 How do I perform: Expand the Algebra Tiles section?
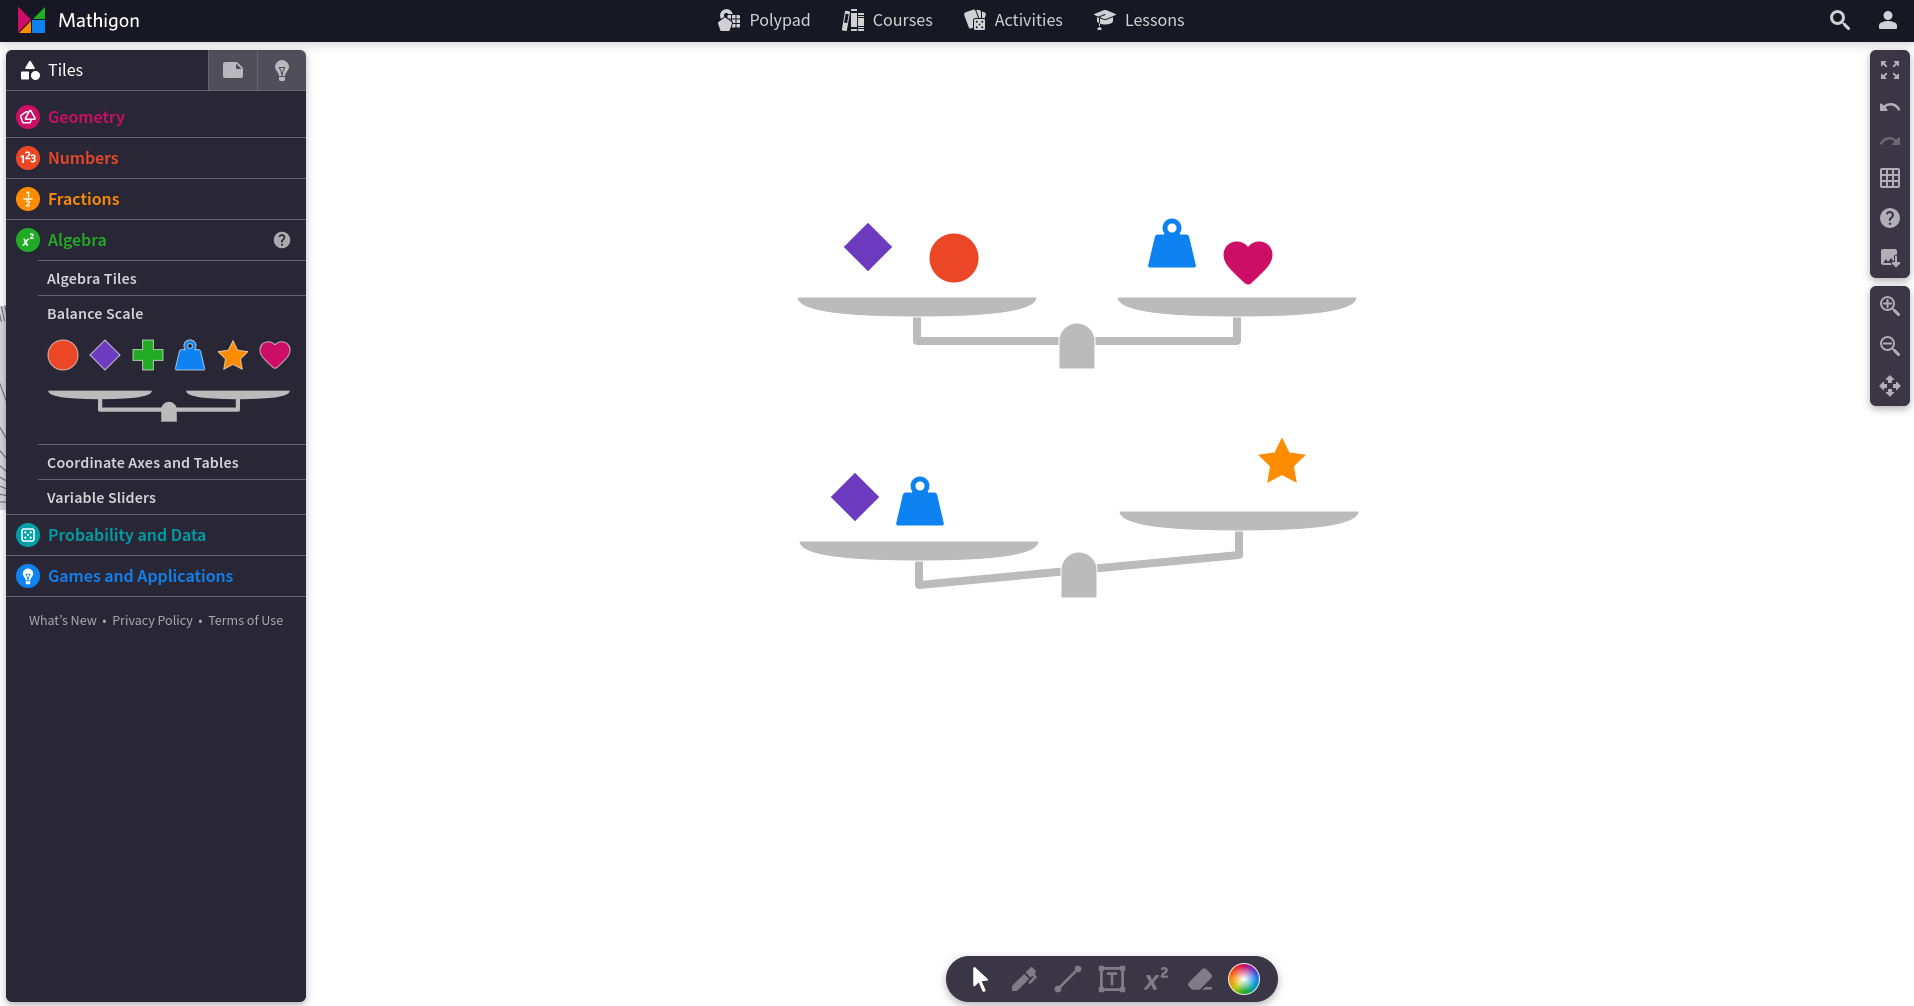(172, 279)
